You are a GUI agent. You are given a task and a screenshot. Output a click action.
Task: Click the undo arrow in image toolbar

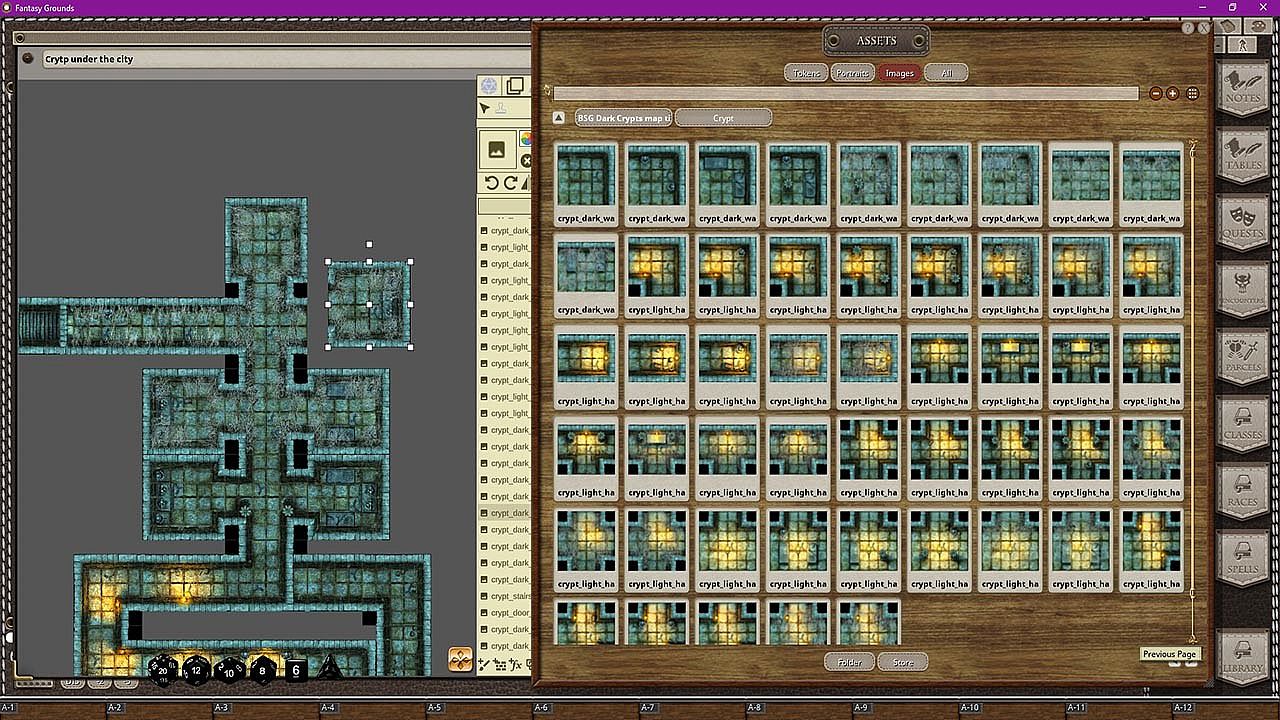point(491,183)
